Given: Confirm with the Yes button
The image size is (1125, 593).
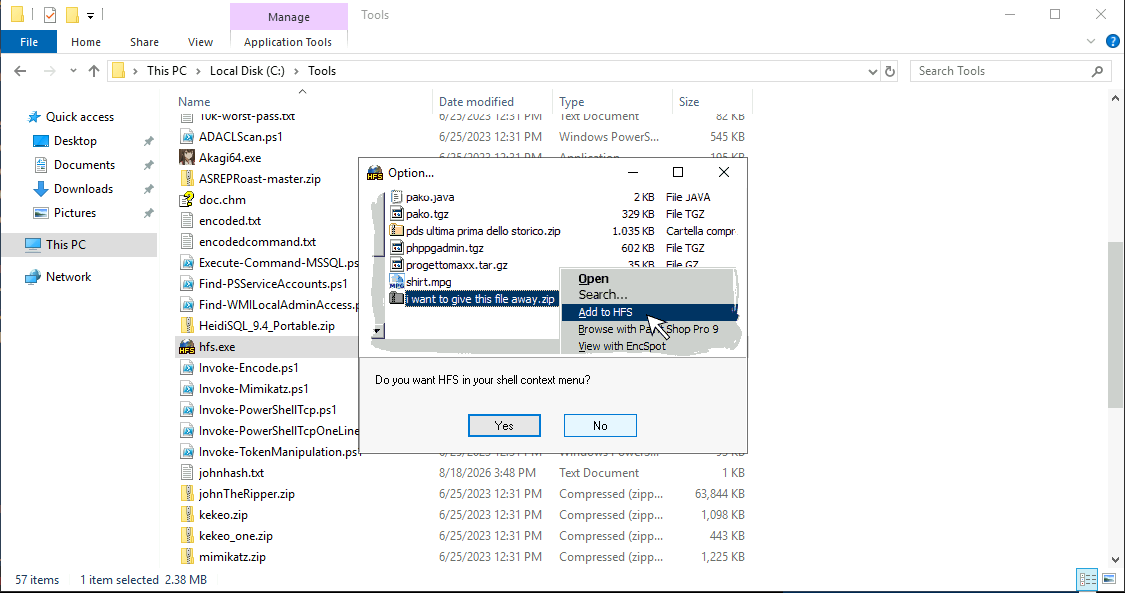Looking at the screenshot, I should point(504,425).
